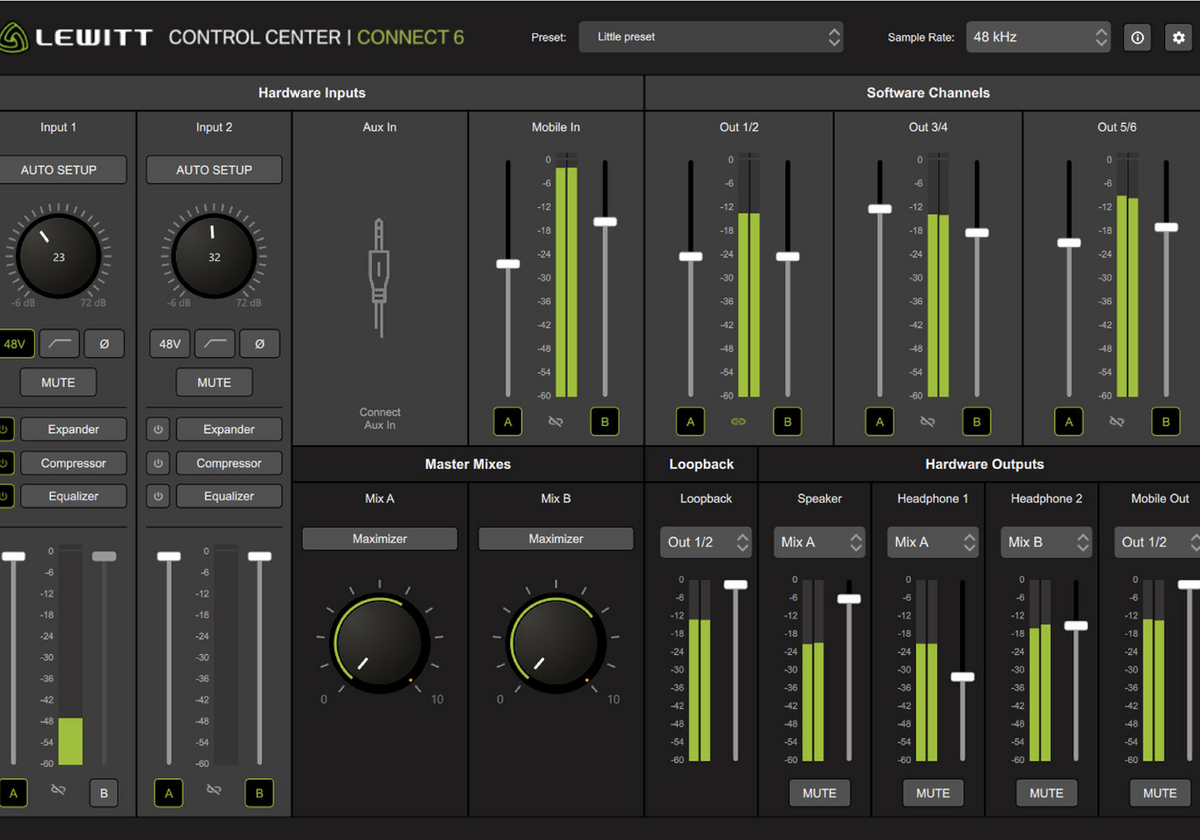This screenshot has width=1200, height=840.
Task: Toggle Out 5/6 channel link icon
Action: 1117,422
